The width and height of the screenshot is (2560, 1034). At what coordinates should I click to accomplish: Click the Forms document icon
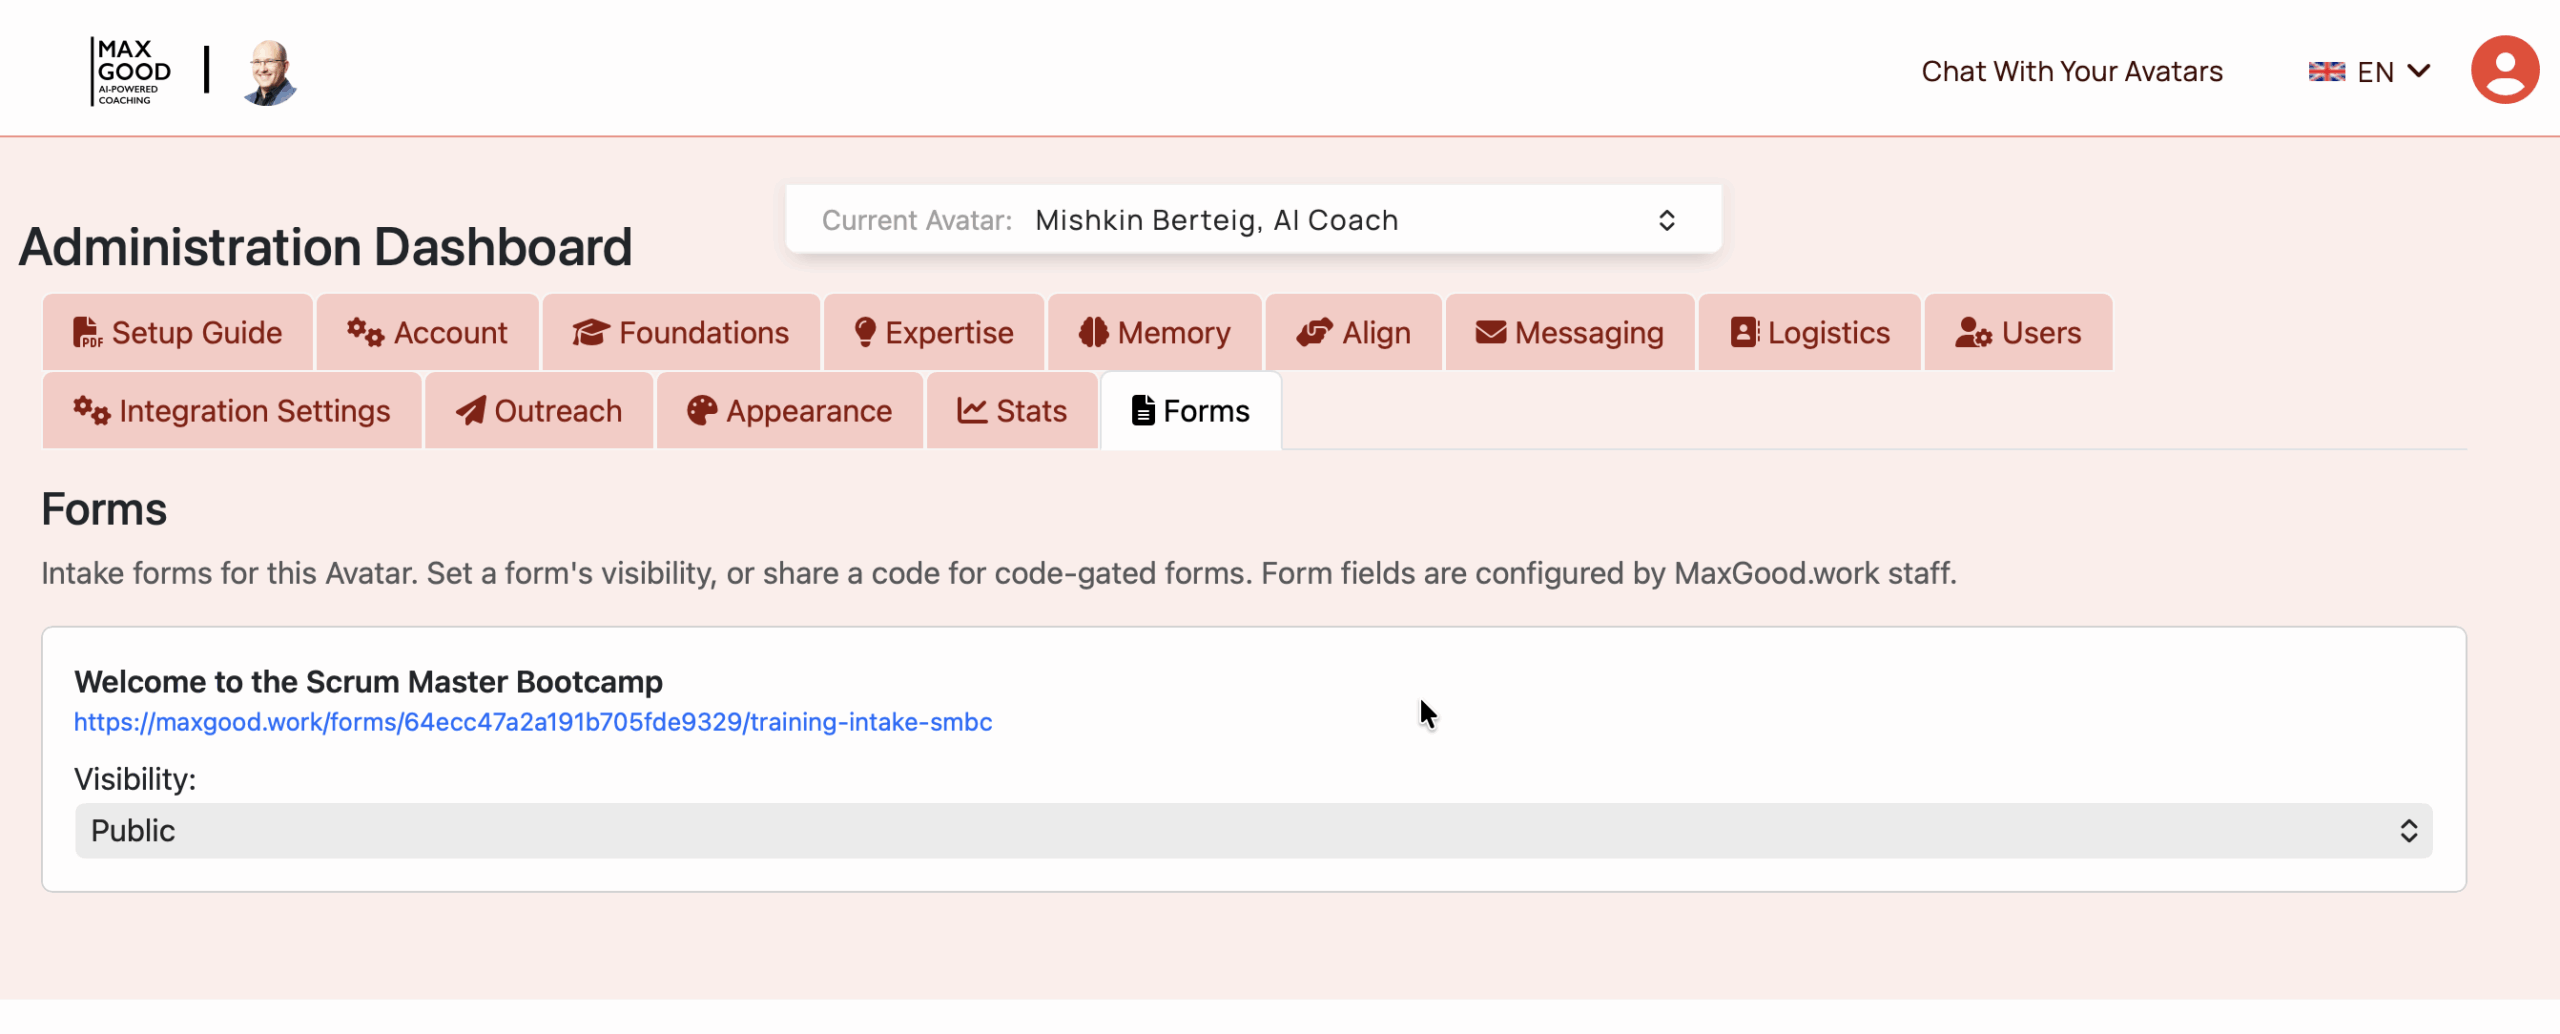(x=1143, y=410)
